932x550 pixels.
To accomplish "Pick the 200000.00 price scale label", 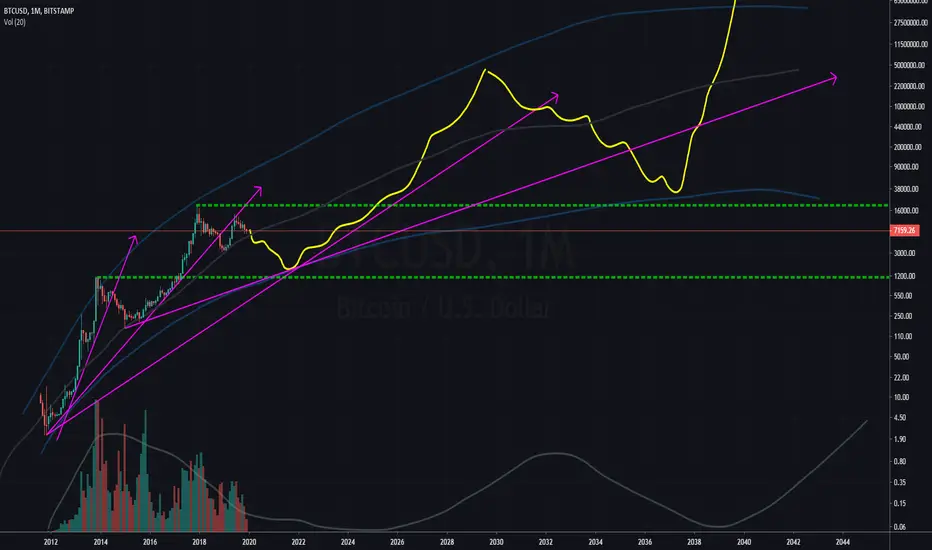I will 908,147.
